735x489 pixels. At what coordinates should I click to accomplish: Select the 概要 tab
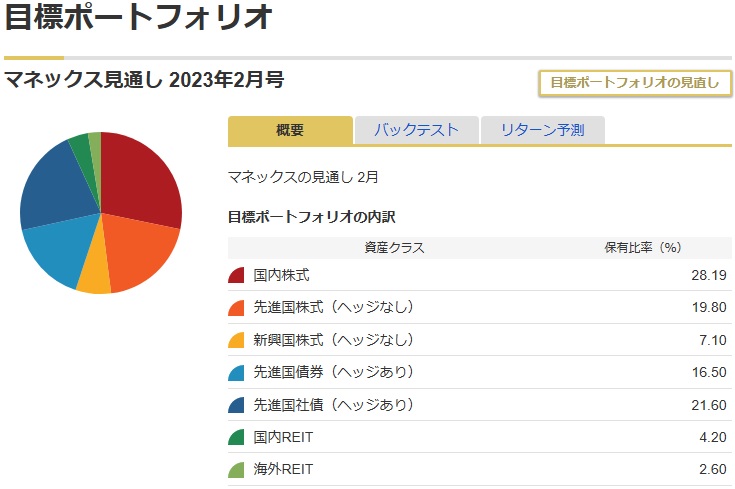point(290,130)
